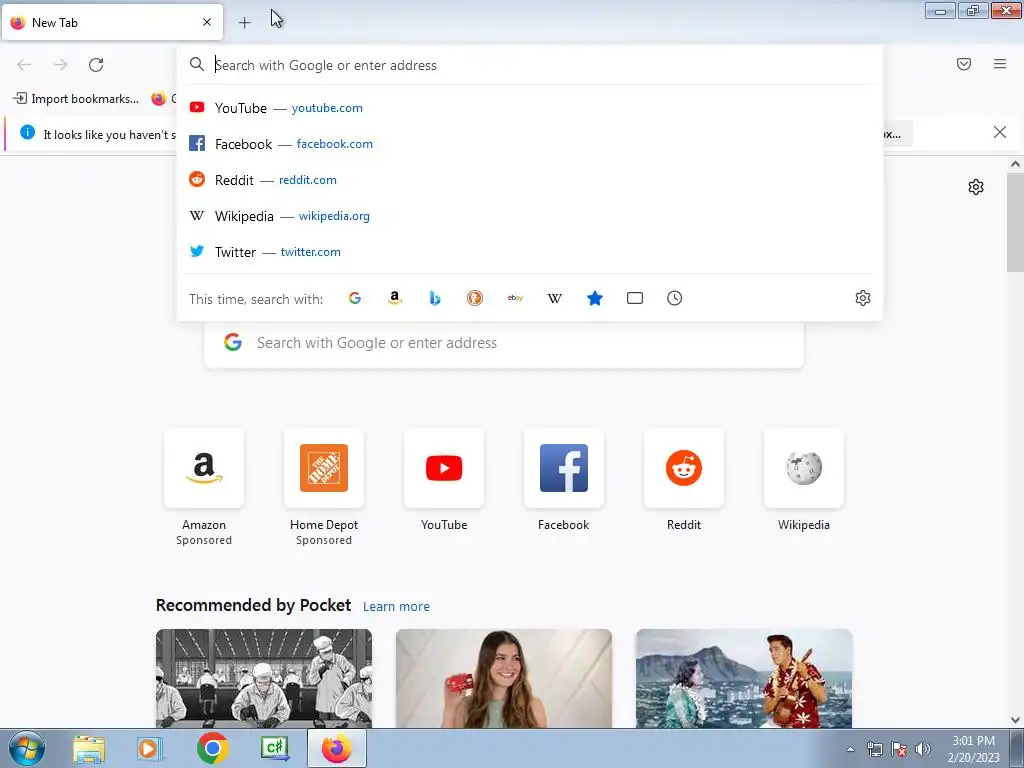Screen dimensions: 1024x768
Task: Search history with clock icon
Action: [675, 298]
